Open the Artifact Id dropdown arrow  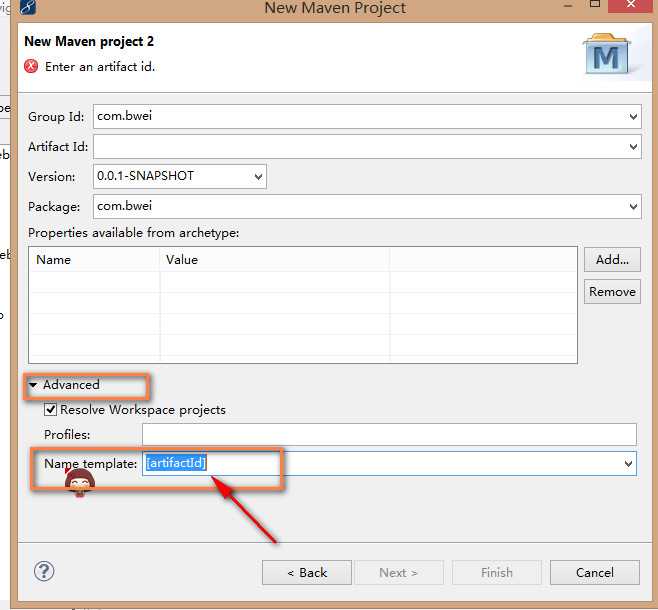pyautogui.click(x=633, y=147)
